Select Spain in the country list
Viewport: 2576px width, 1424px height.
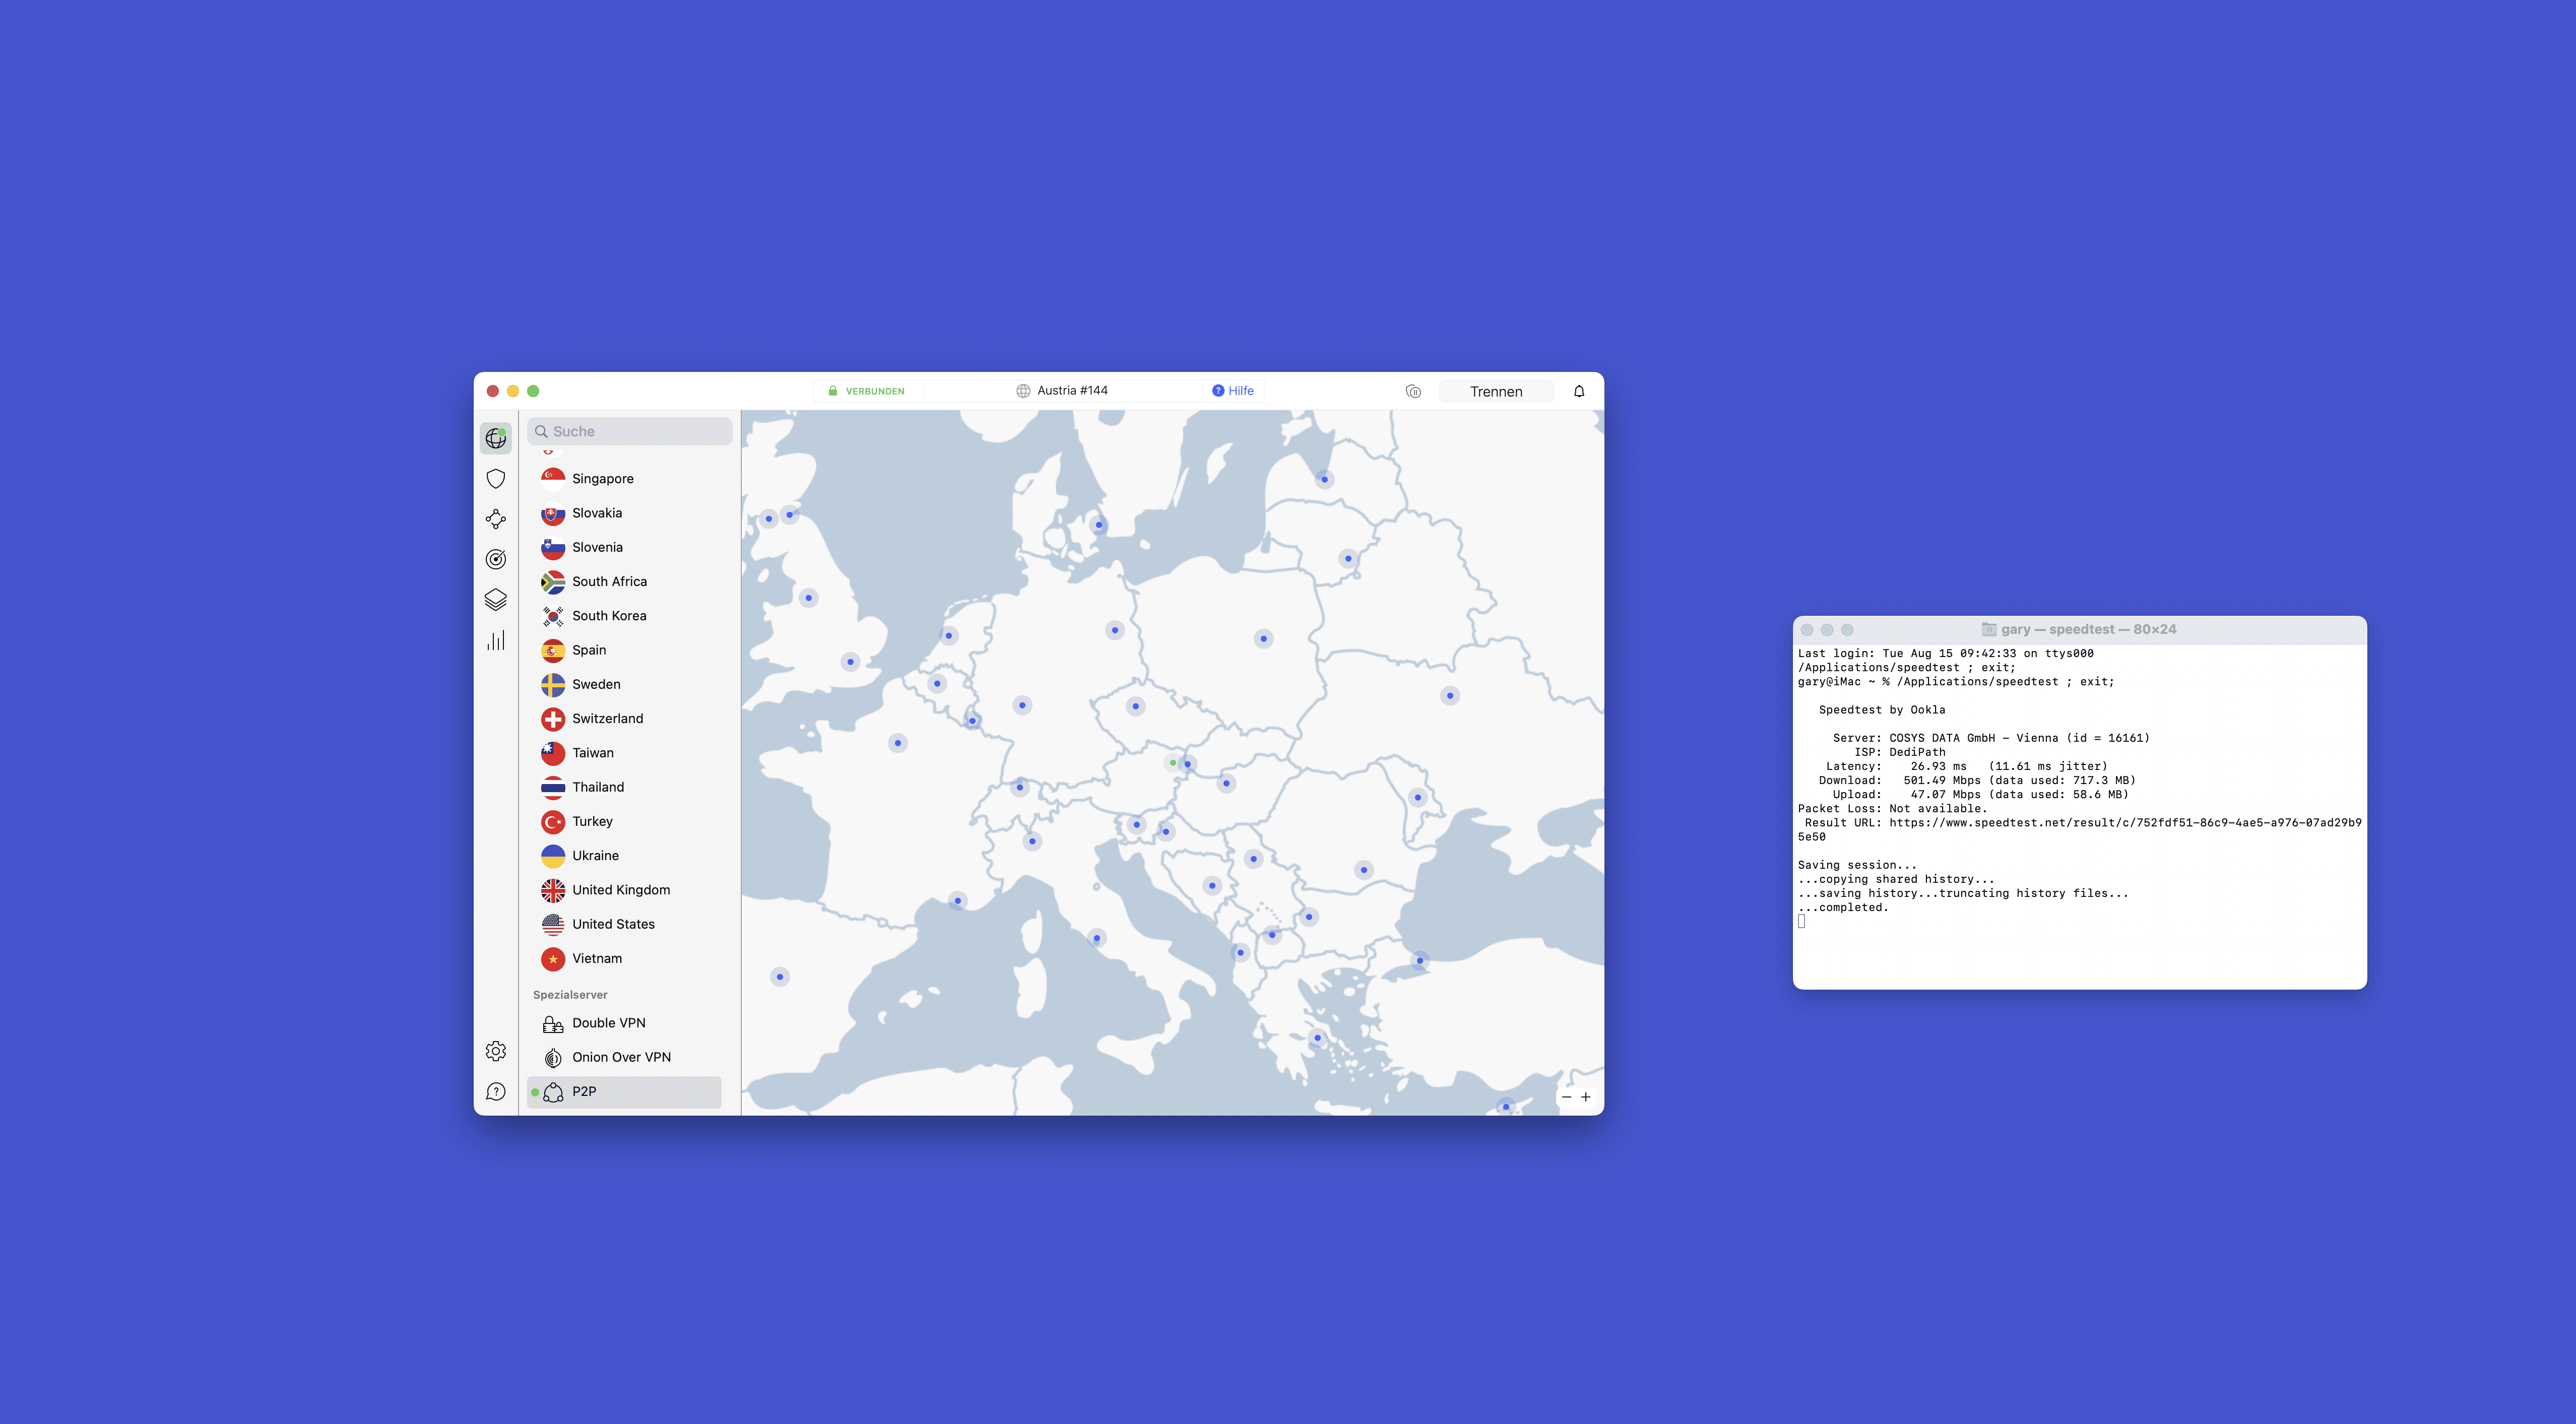pos(624,650)
